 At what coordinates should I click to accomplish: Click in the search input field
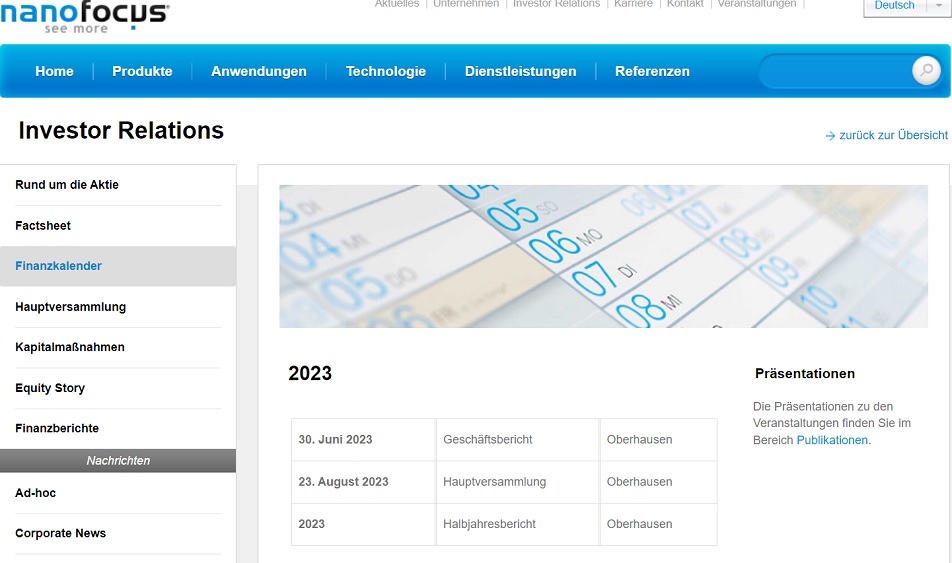tap(836, 71)
